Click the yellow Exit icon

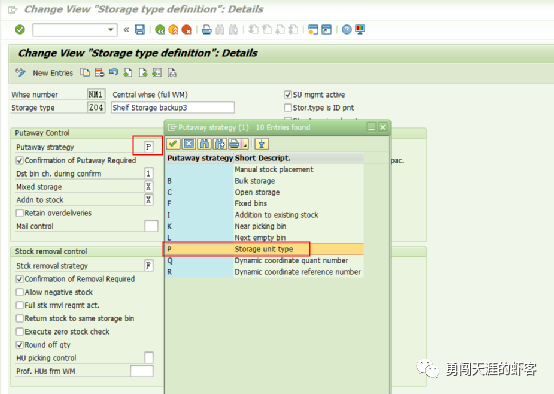[173, 30]
